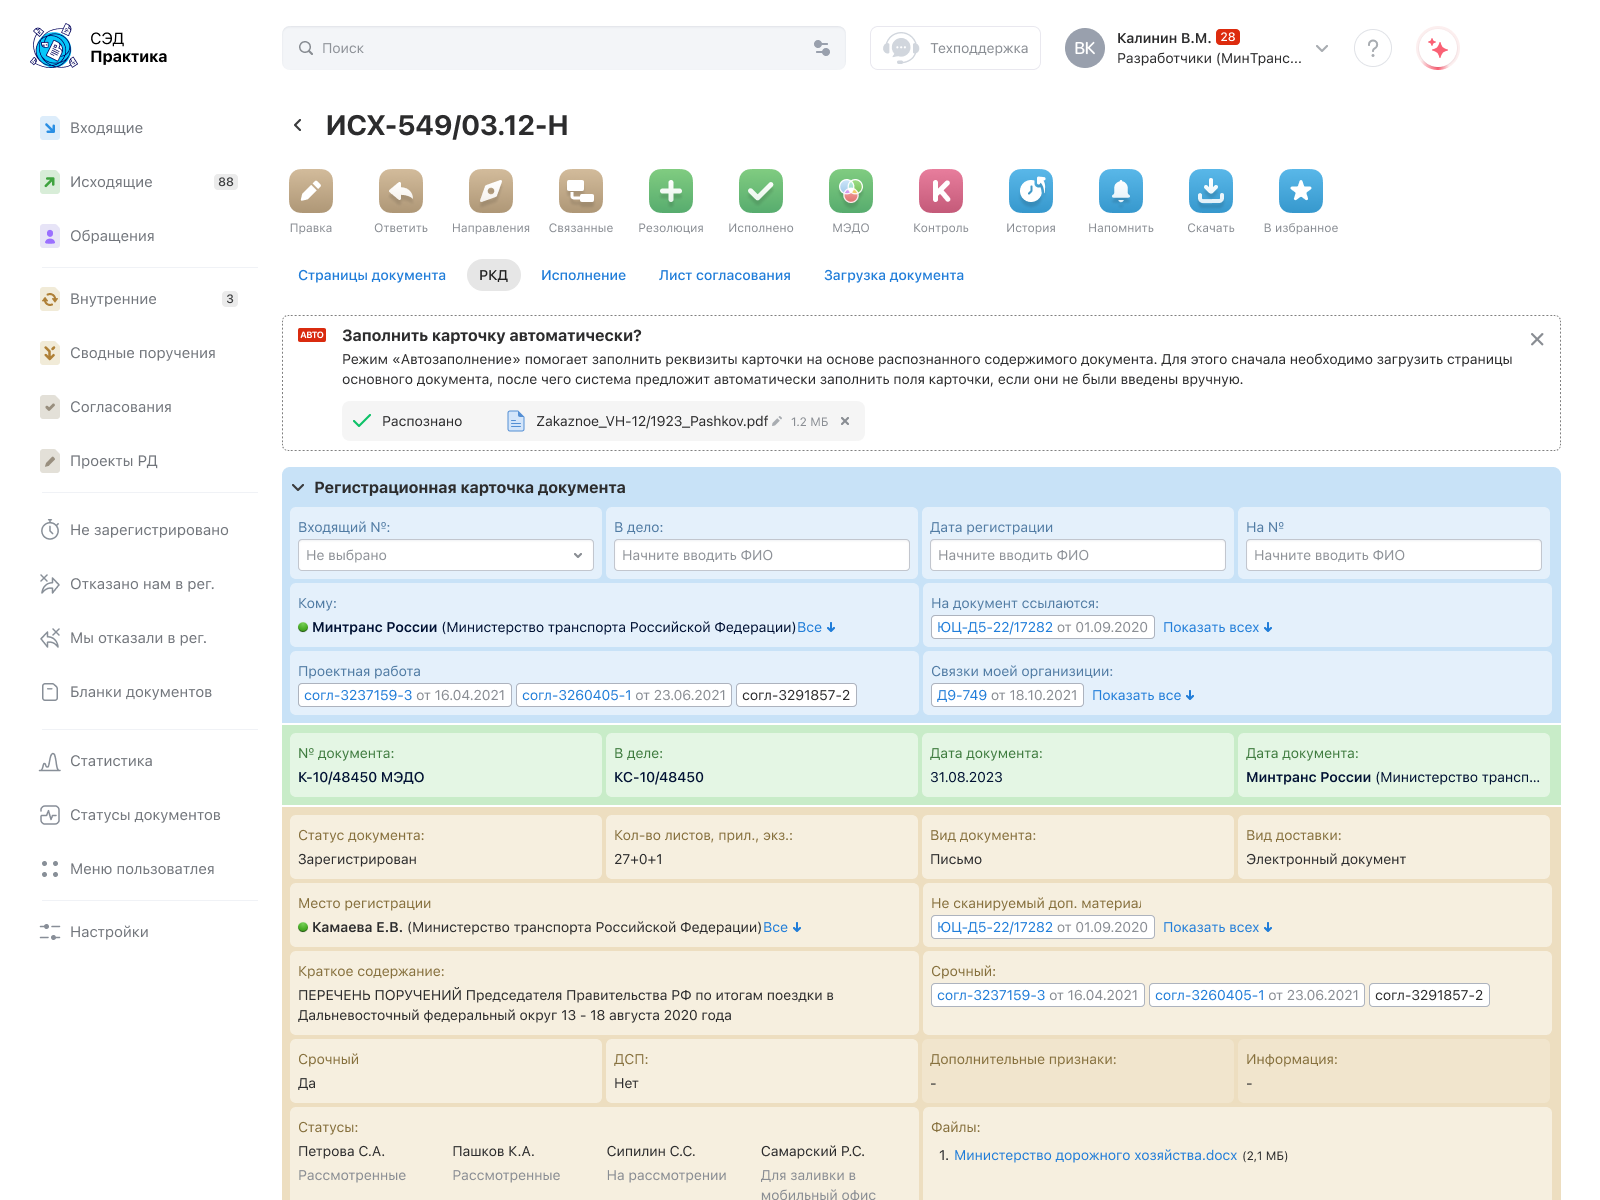The height and width of the screenshot is (1200, 1600).
Task: Open search filter settings icon
Action: [822, 48]
